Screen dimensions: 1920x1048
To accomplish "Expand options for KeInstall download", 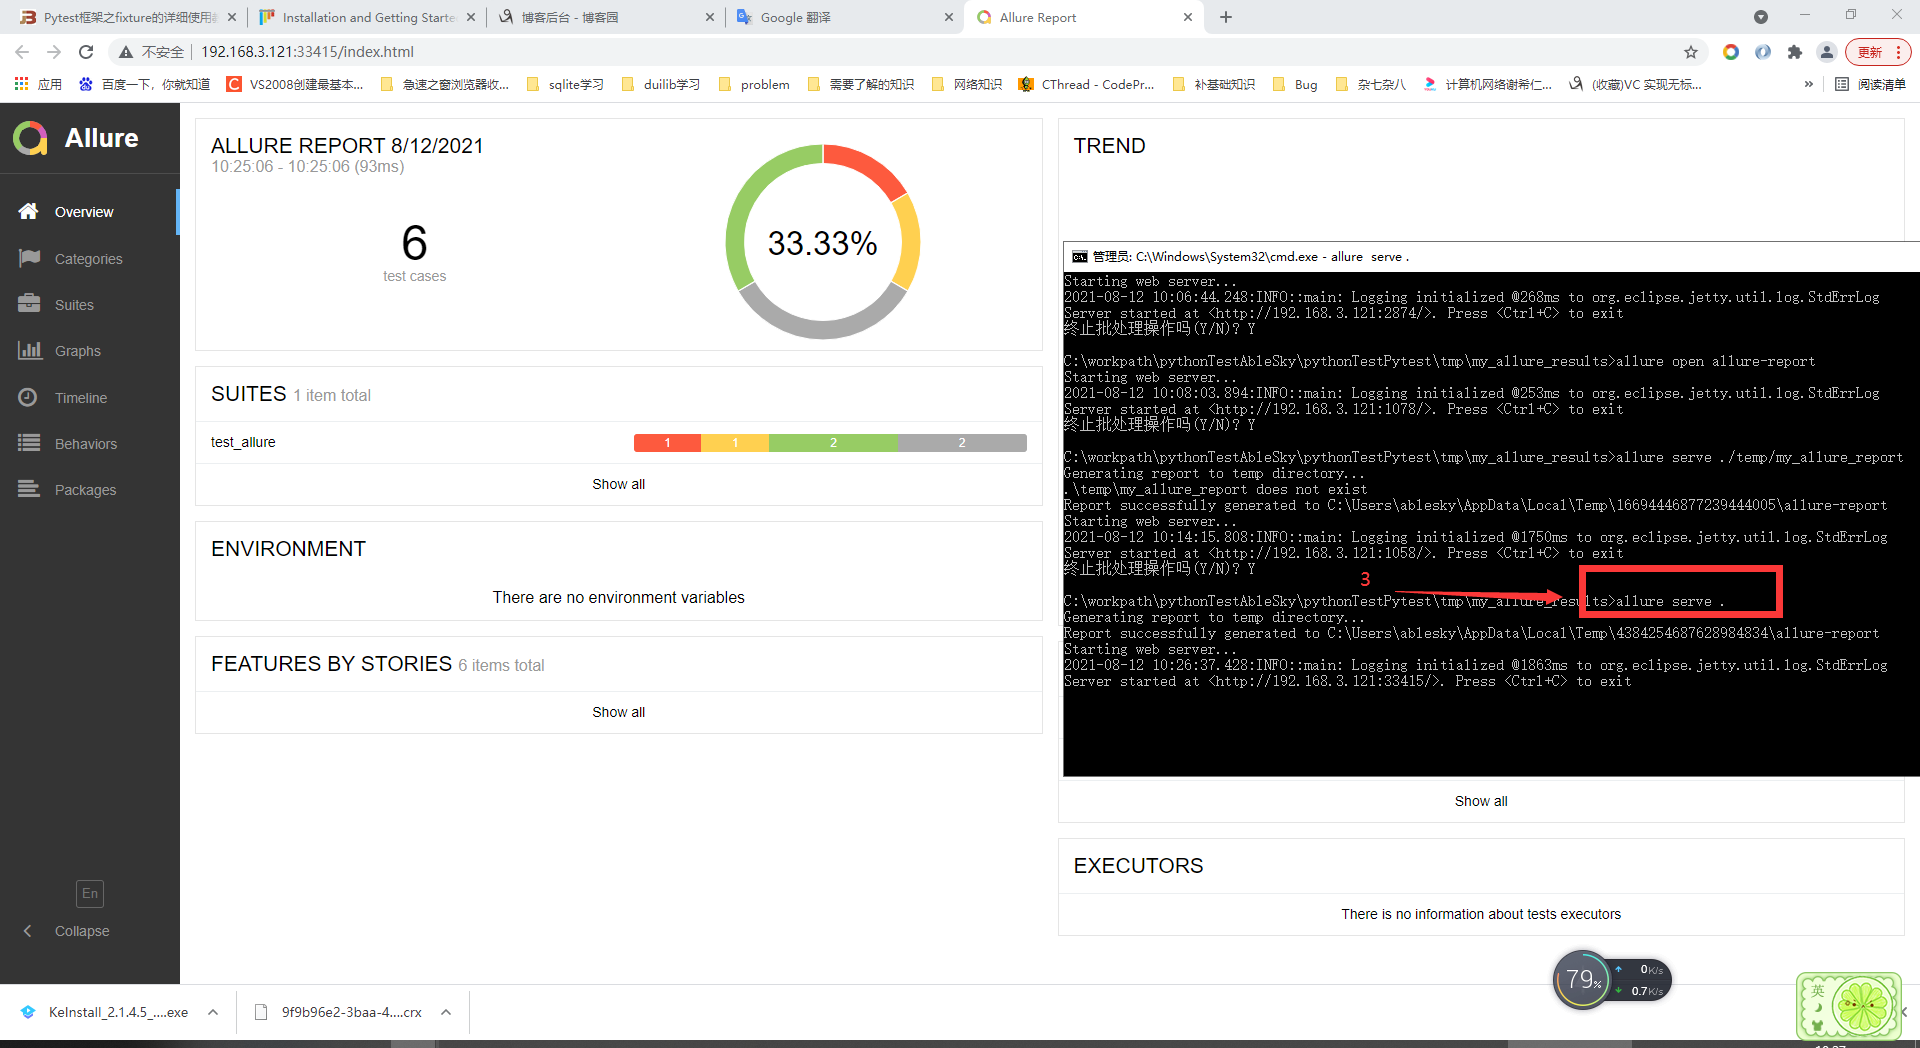I will pos(213,1012).
